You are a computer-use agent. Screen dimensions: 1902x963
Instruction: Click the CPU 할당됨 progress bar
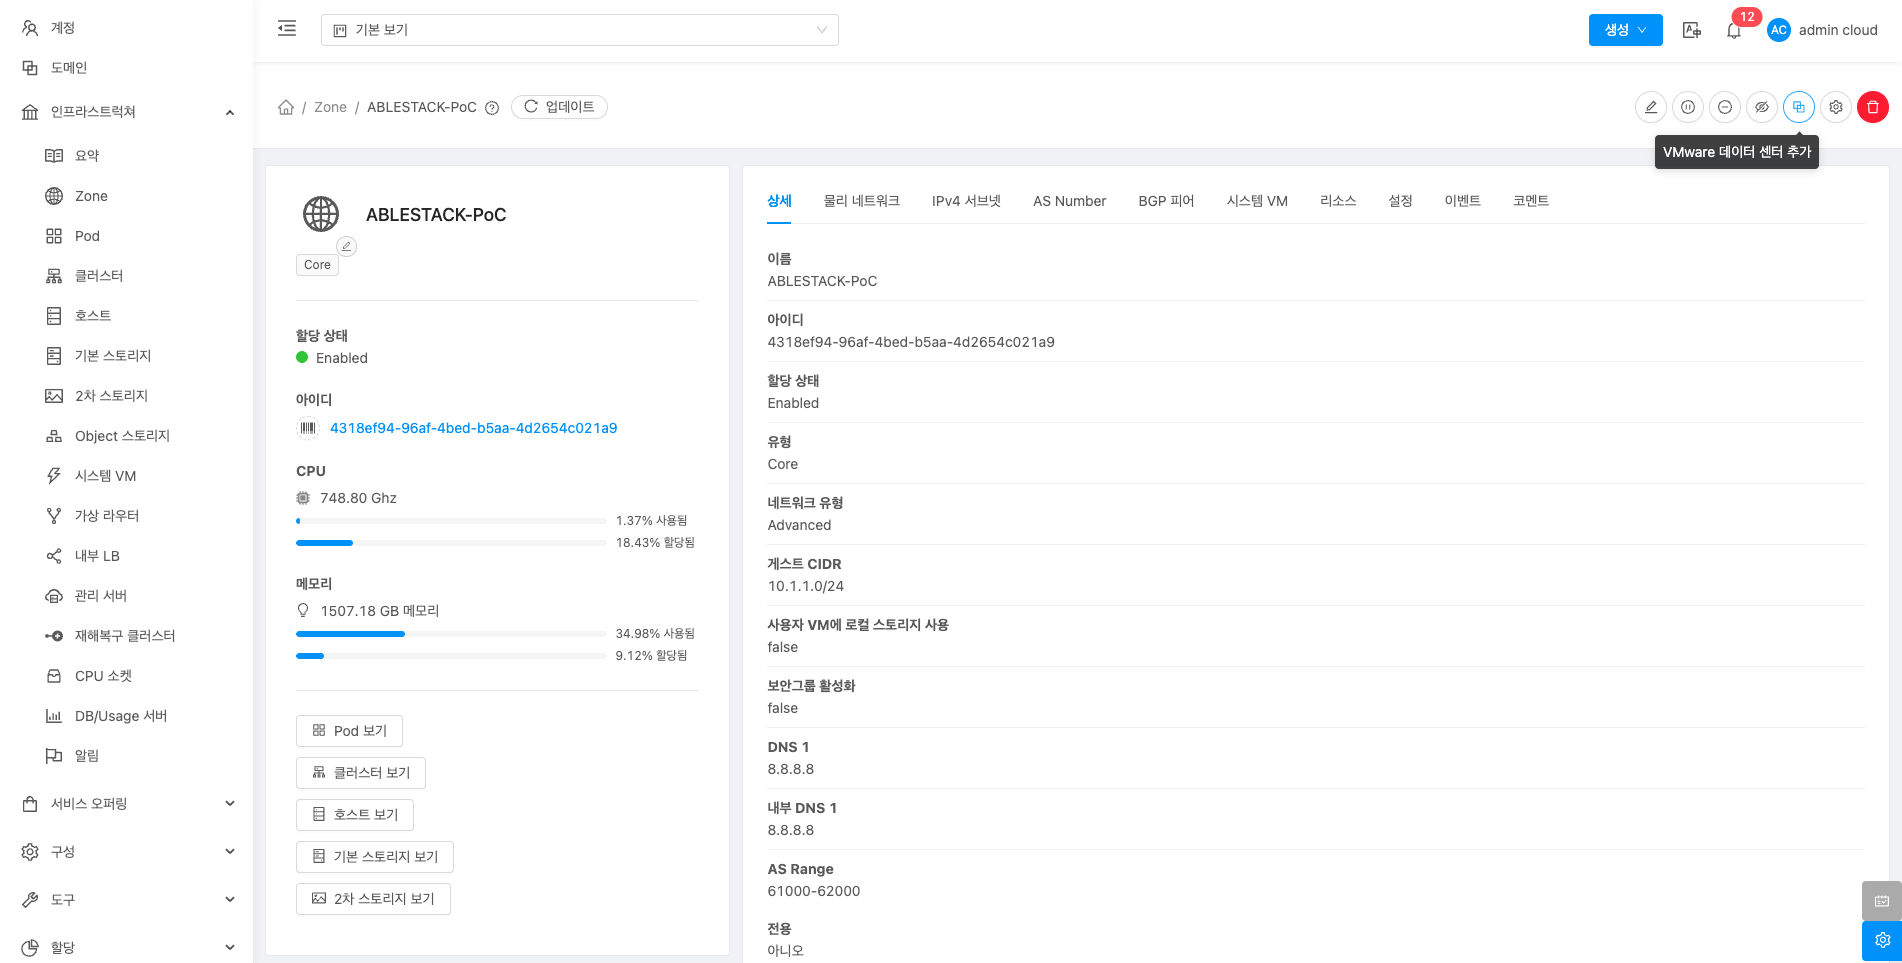[x=450, y=543]
